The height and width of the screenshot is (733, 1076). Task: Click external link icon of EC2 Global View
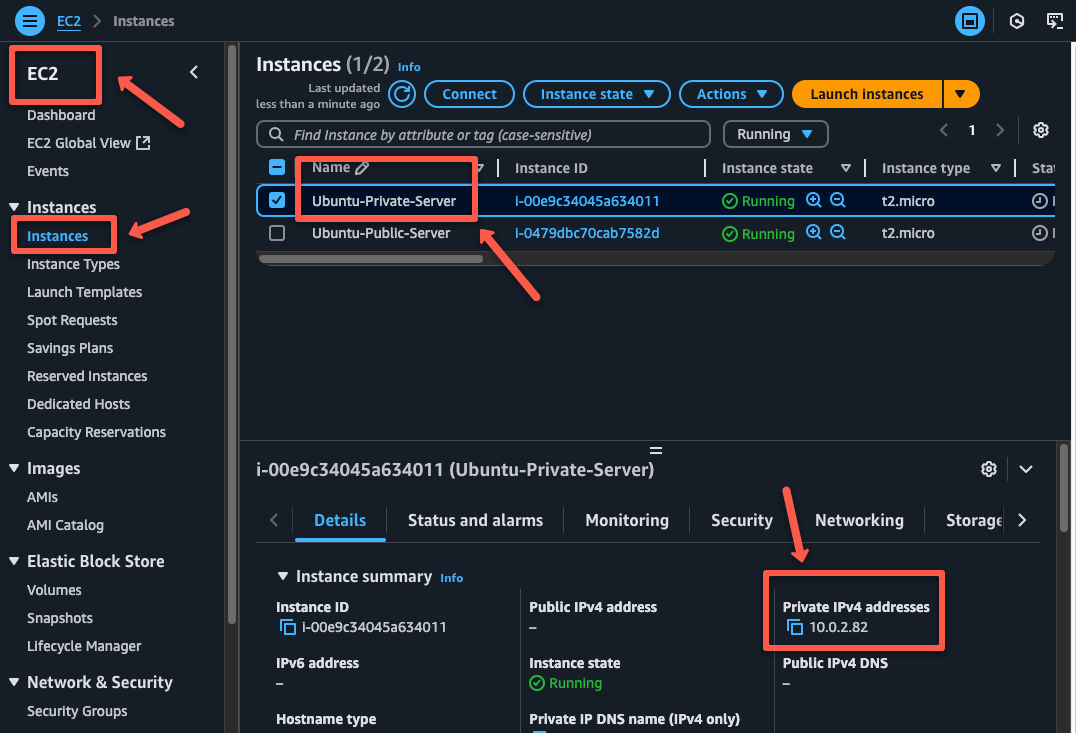(x=143, y=143)
